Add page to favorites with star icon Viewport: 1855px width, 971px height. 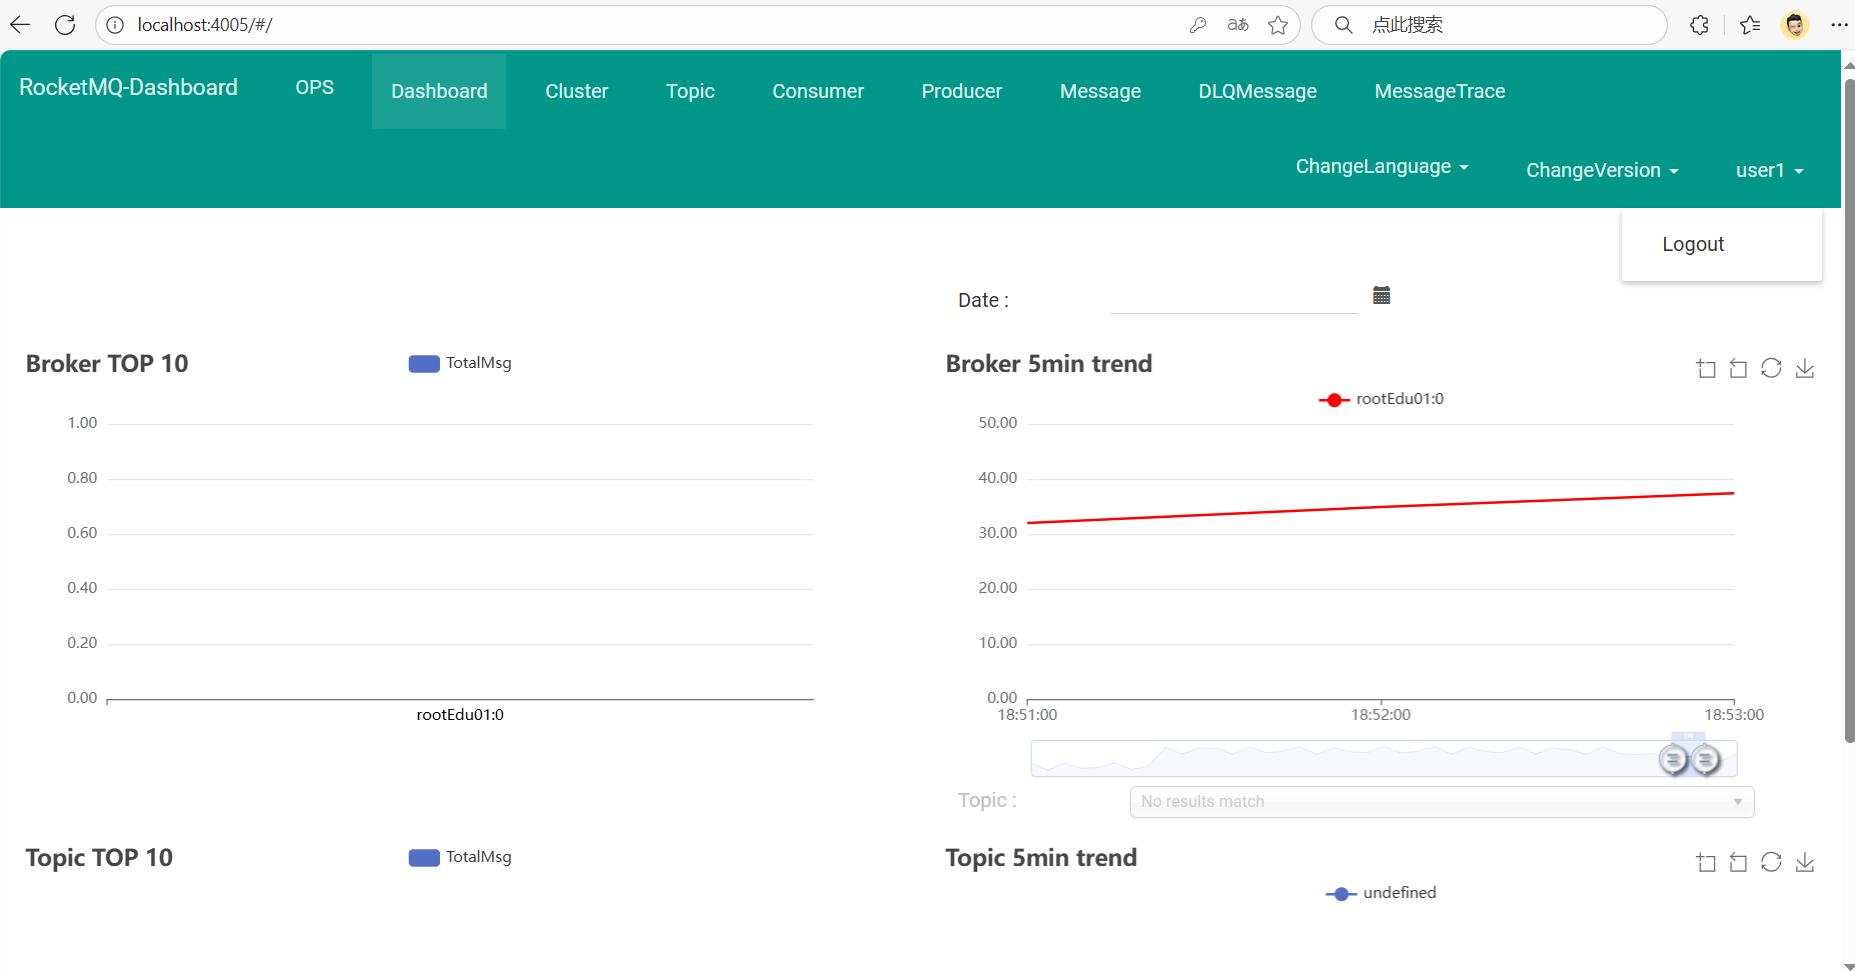pyautogui.click(x=1278, y=25)
